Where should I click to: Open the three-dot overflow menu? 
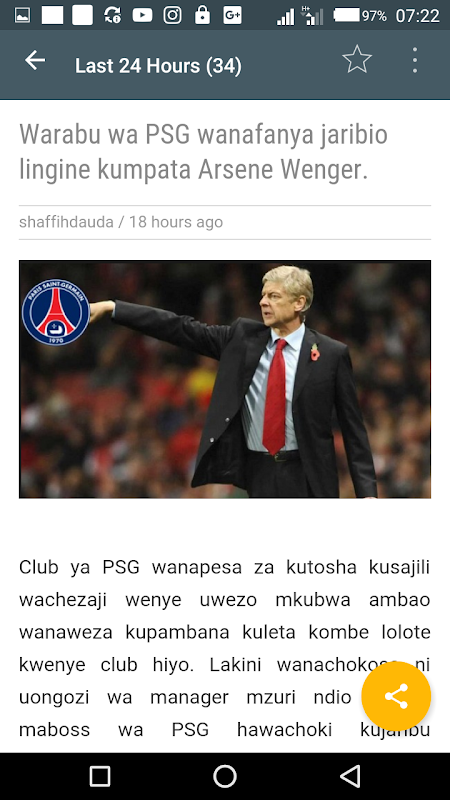point(415,60)
